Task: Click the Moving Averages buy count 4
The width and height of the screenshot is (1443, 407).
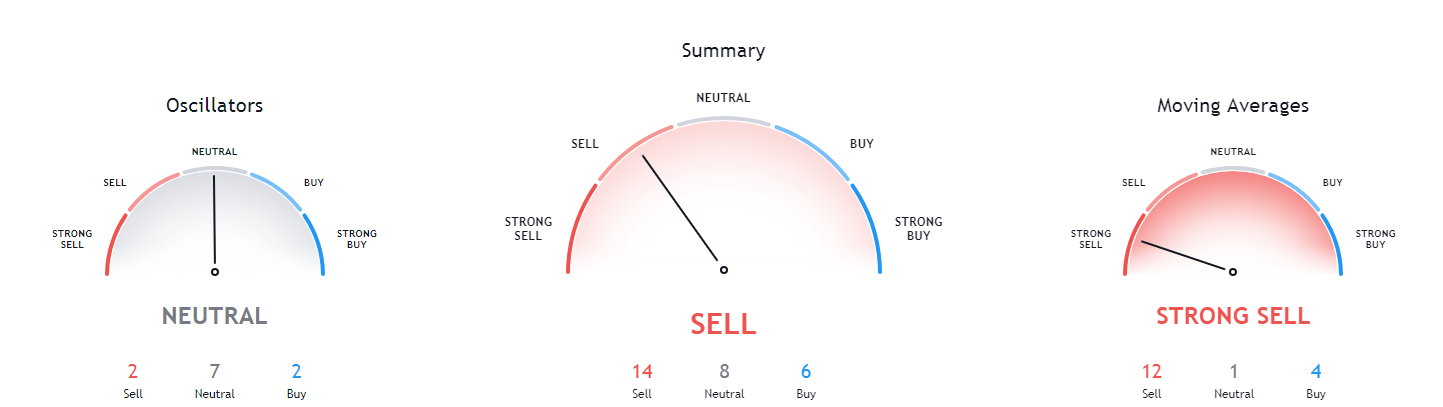Action: pyautogui.click(x=1316, y=372)
